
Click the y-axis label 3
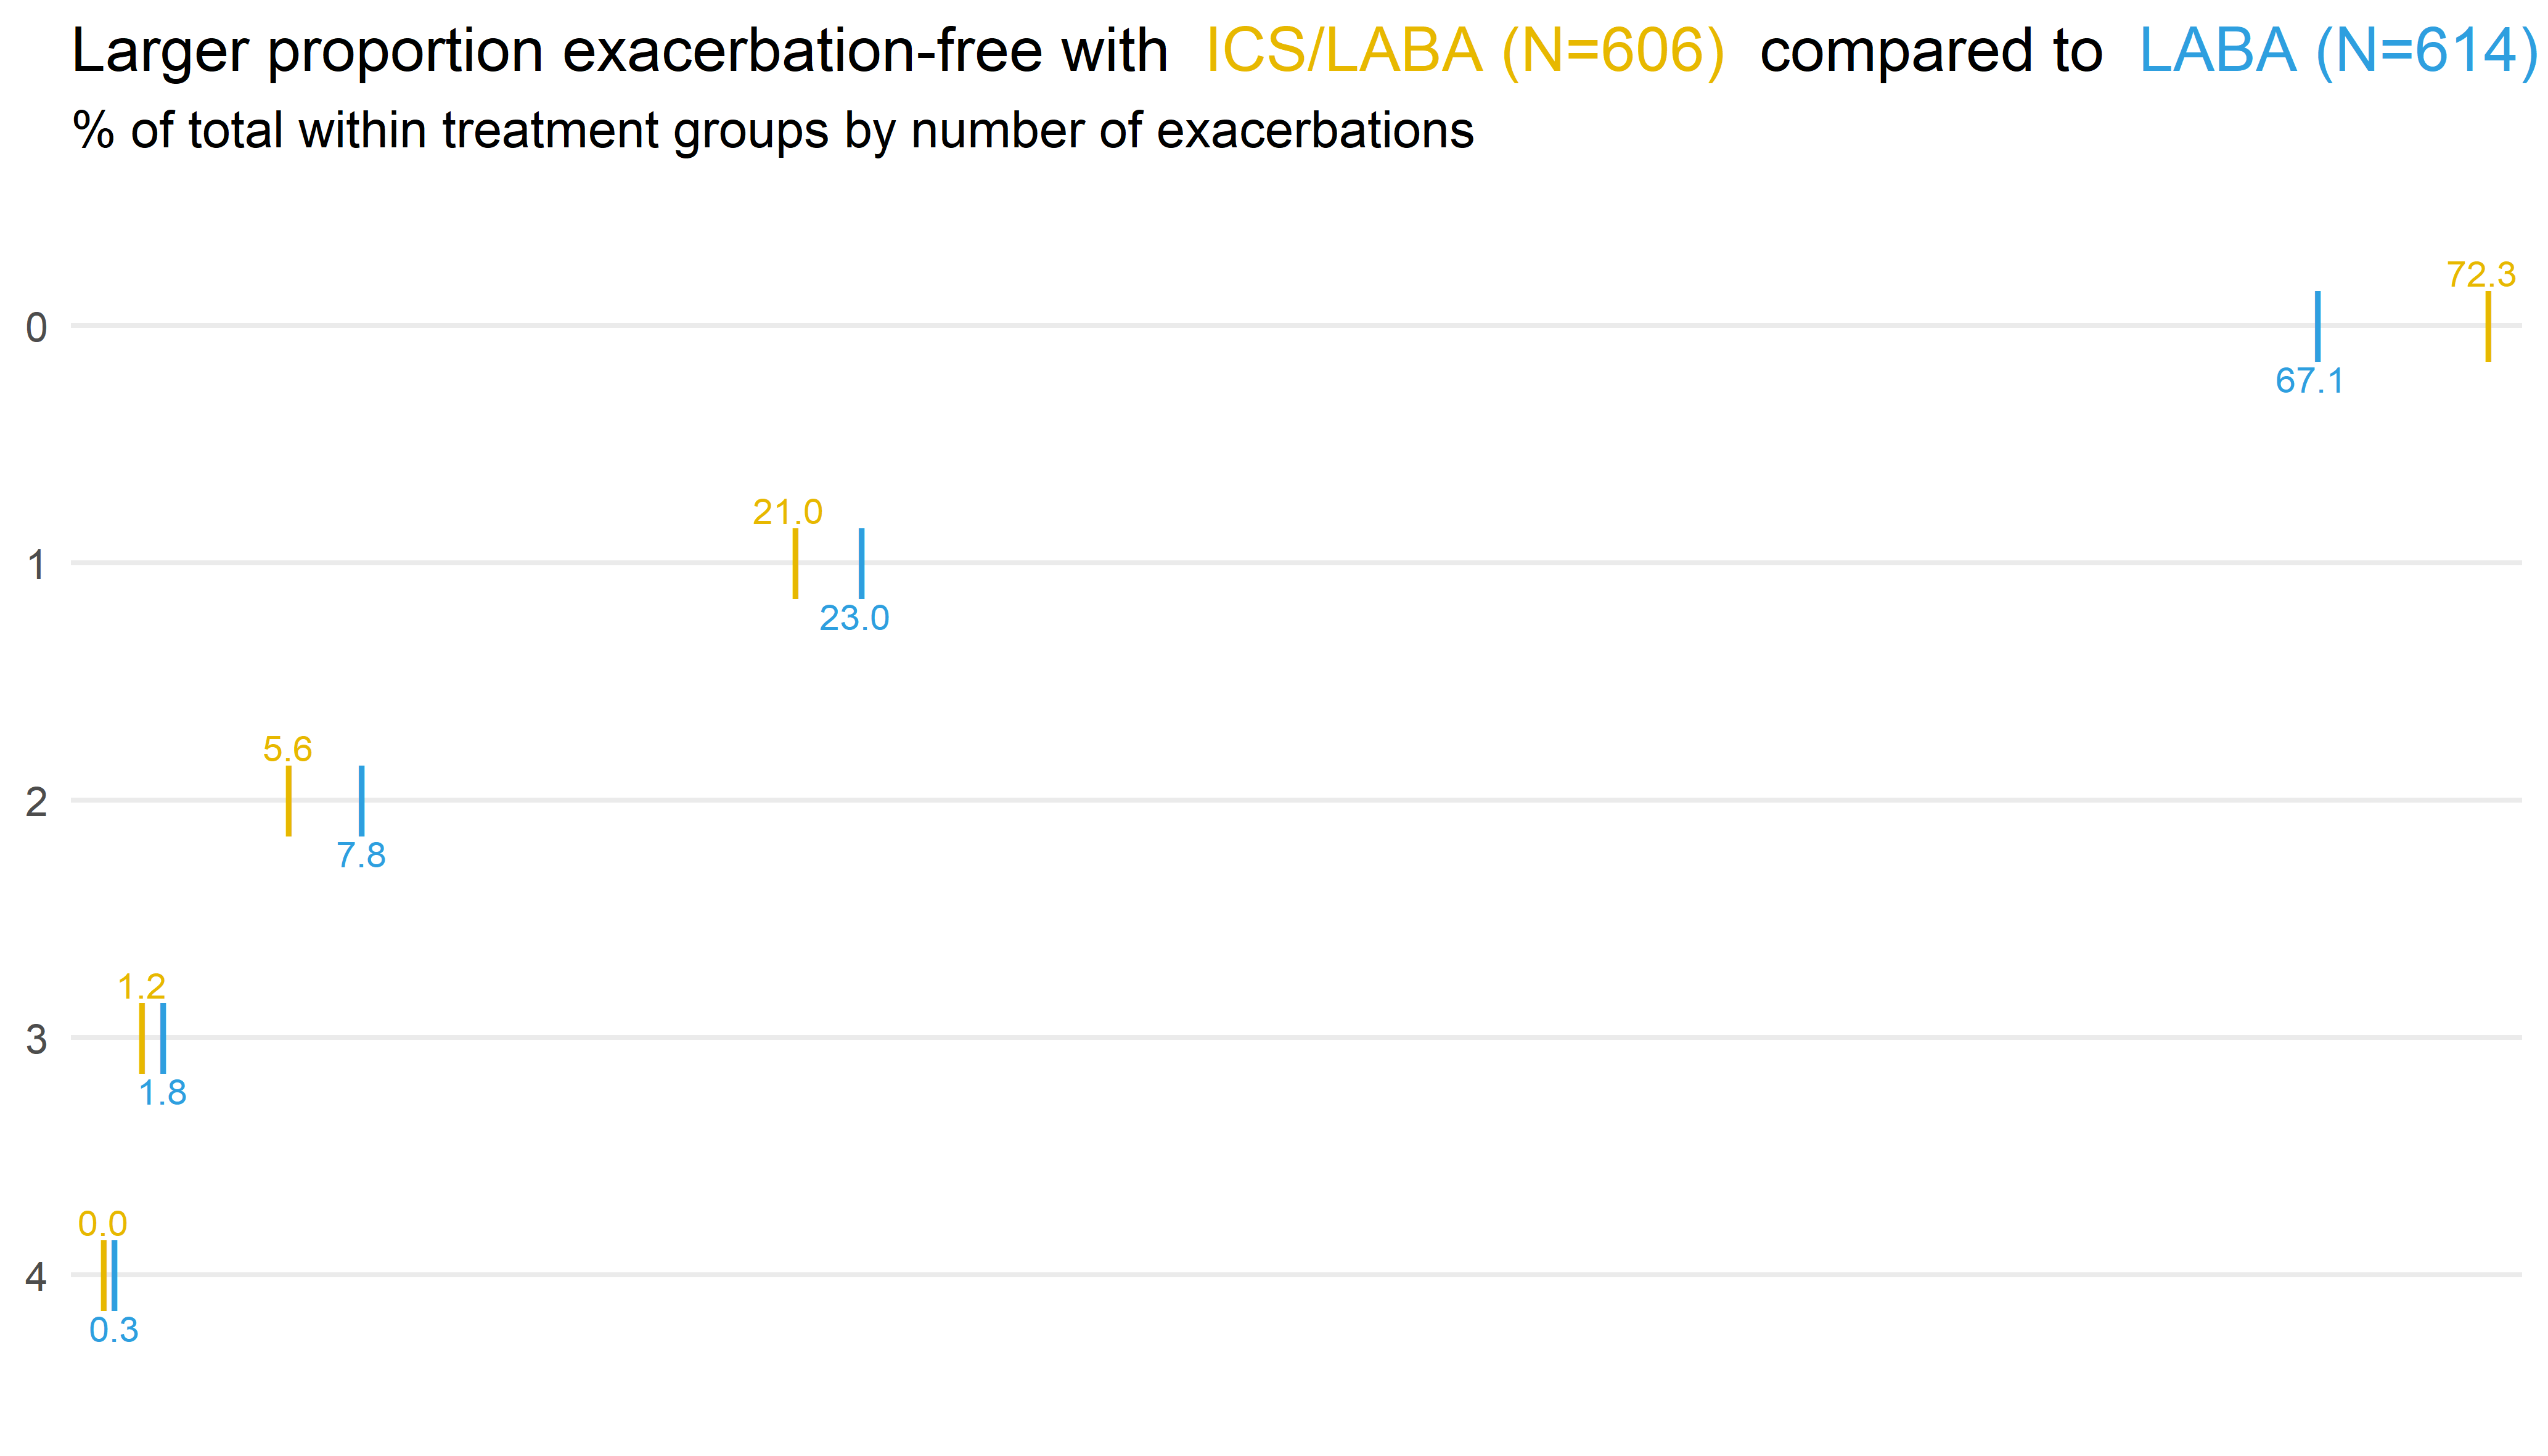tap(36, 1040)
